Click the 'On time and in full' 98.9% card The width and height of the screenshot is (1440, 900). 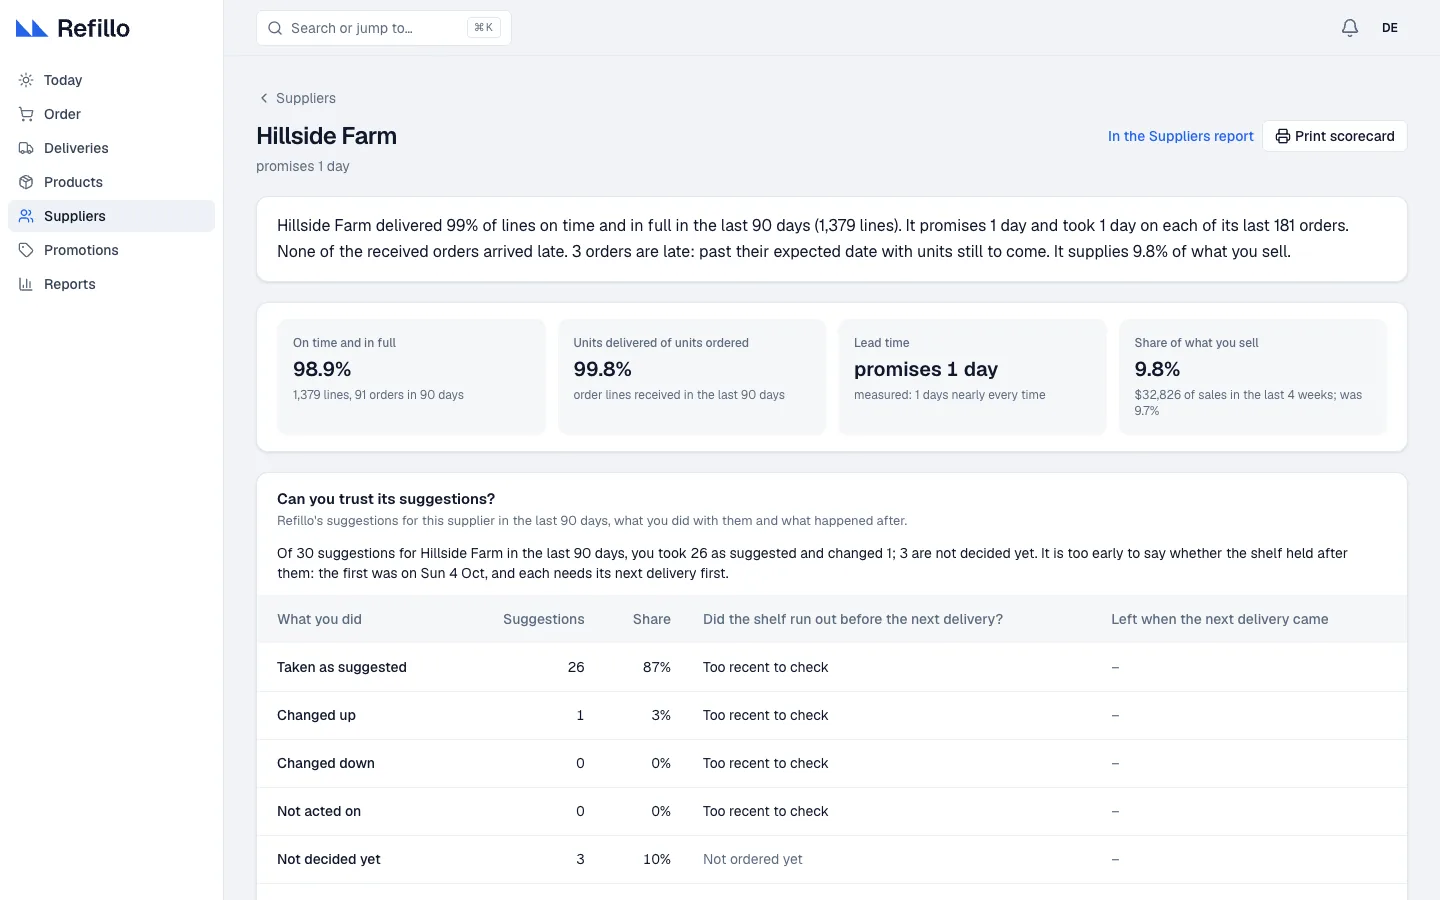[411, 377]
